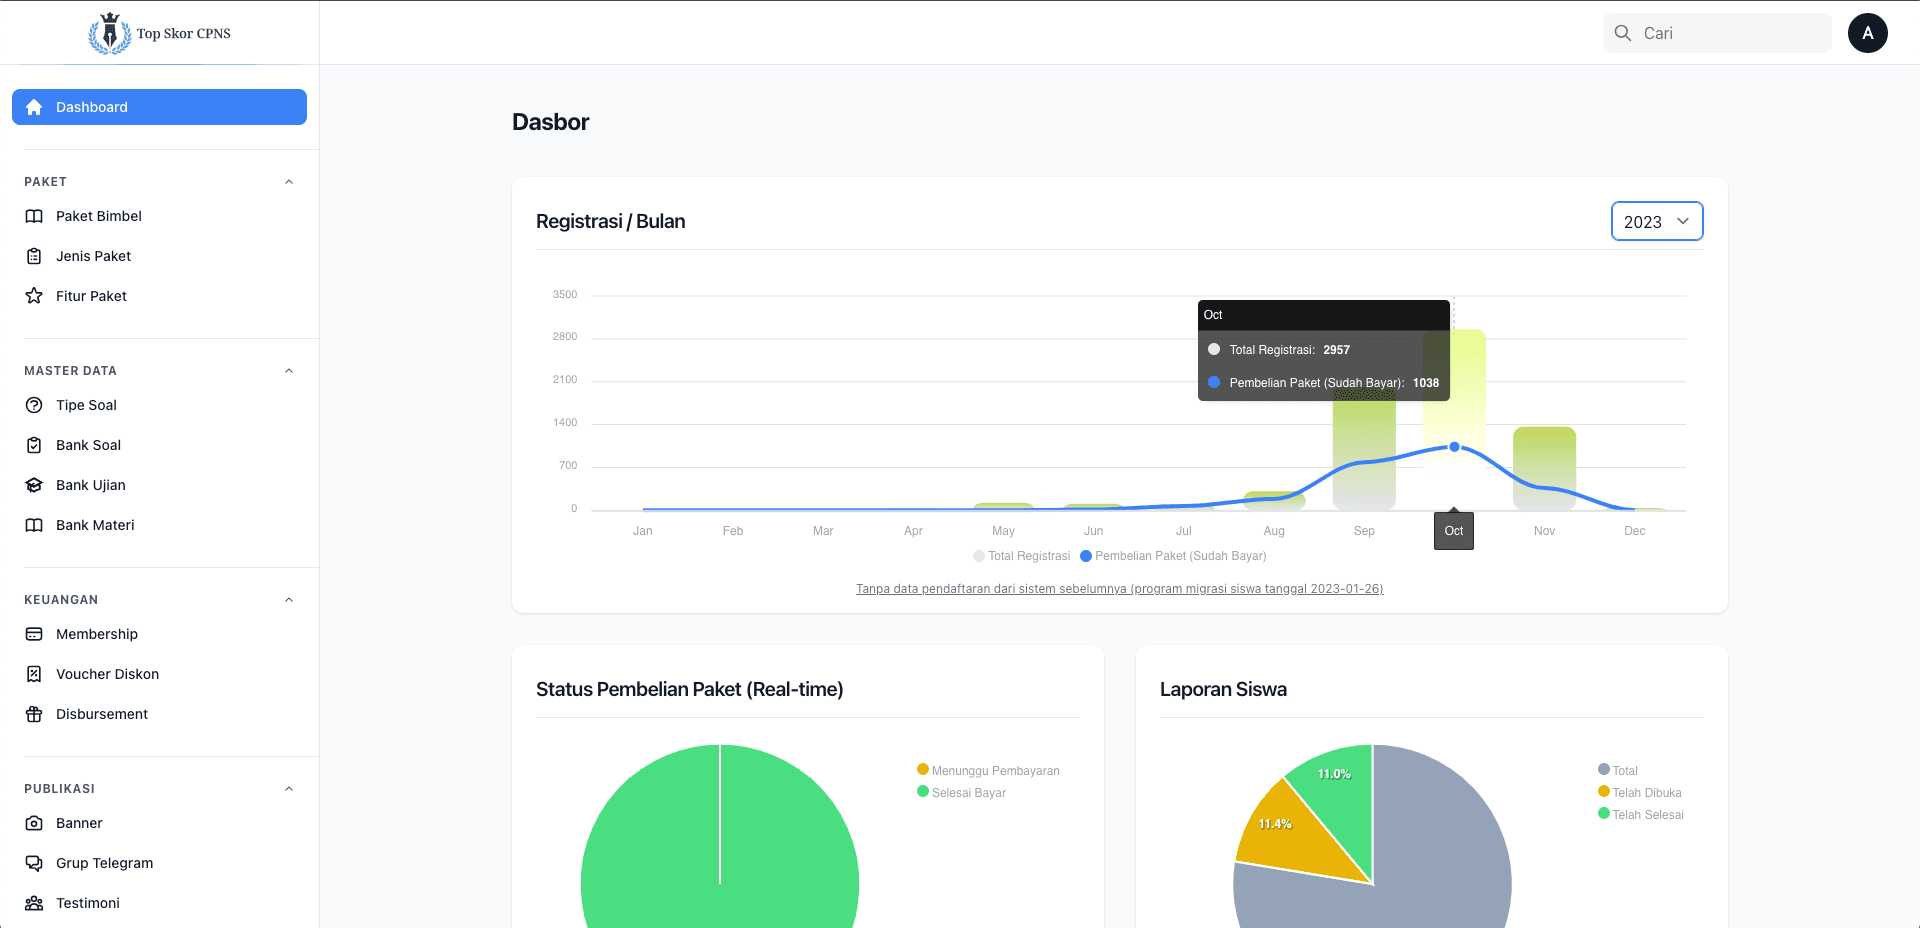Click the Grup Telegram chat icon
Screen dimensions: 1920x928
click(x=34, y=863)
